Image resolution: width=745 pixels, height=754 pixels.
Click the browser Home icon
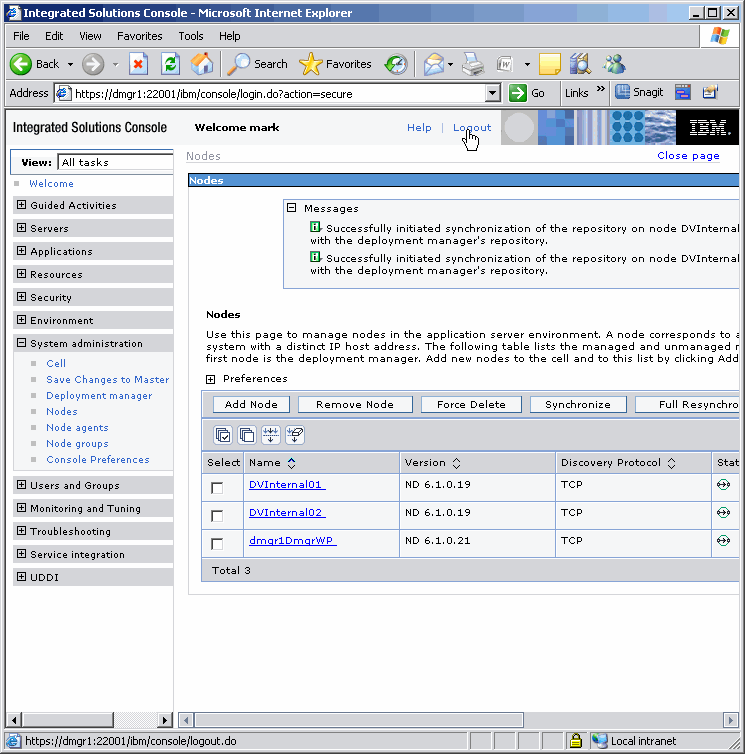(202, 64)
